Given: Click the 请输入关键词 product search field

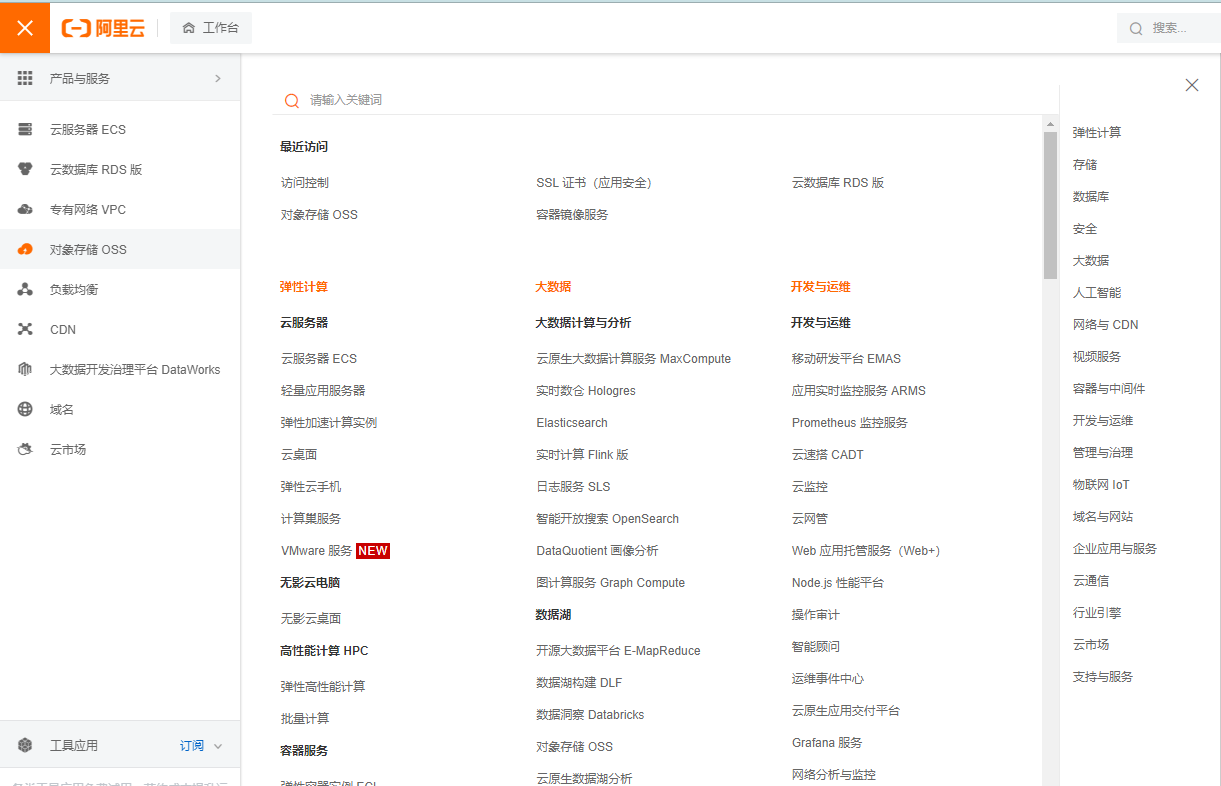Looking at the screenshot, I should pos(665,100).
